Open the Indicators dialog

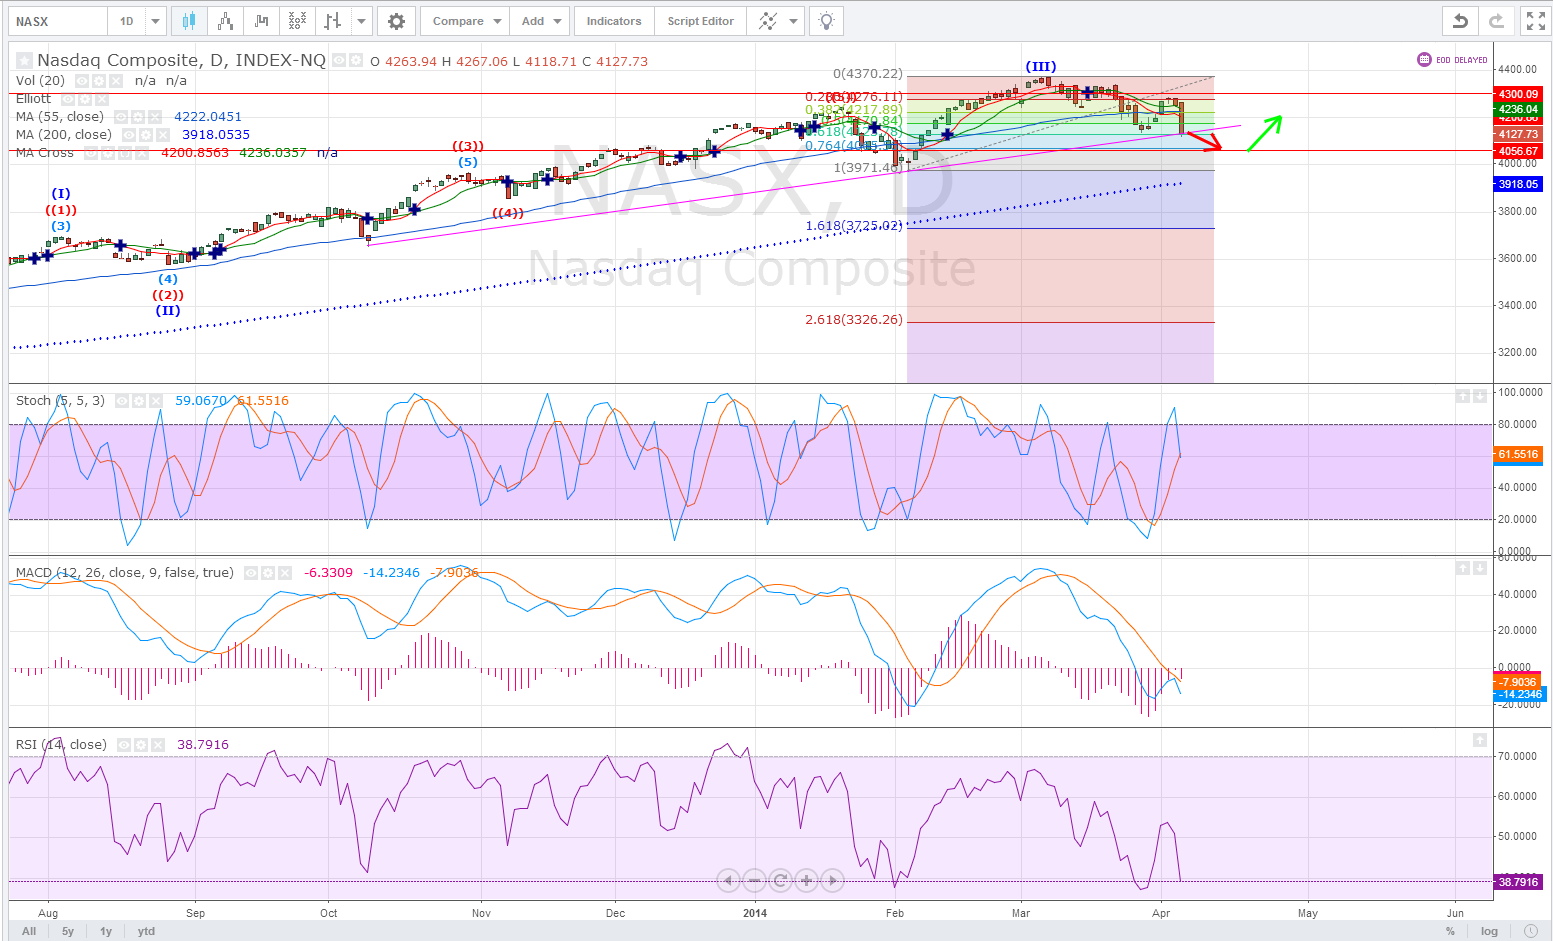(x=614, y=21)
